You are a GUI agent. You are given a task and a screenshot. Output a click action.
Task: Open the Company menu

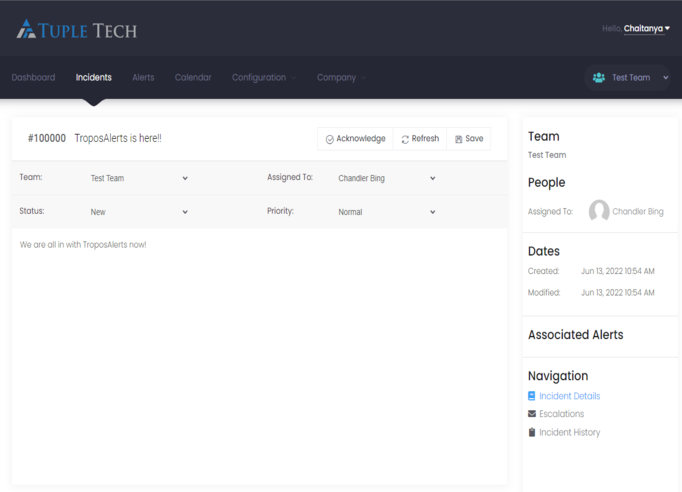(x=340, y=78)
